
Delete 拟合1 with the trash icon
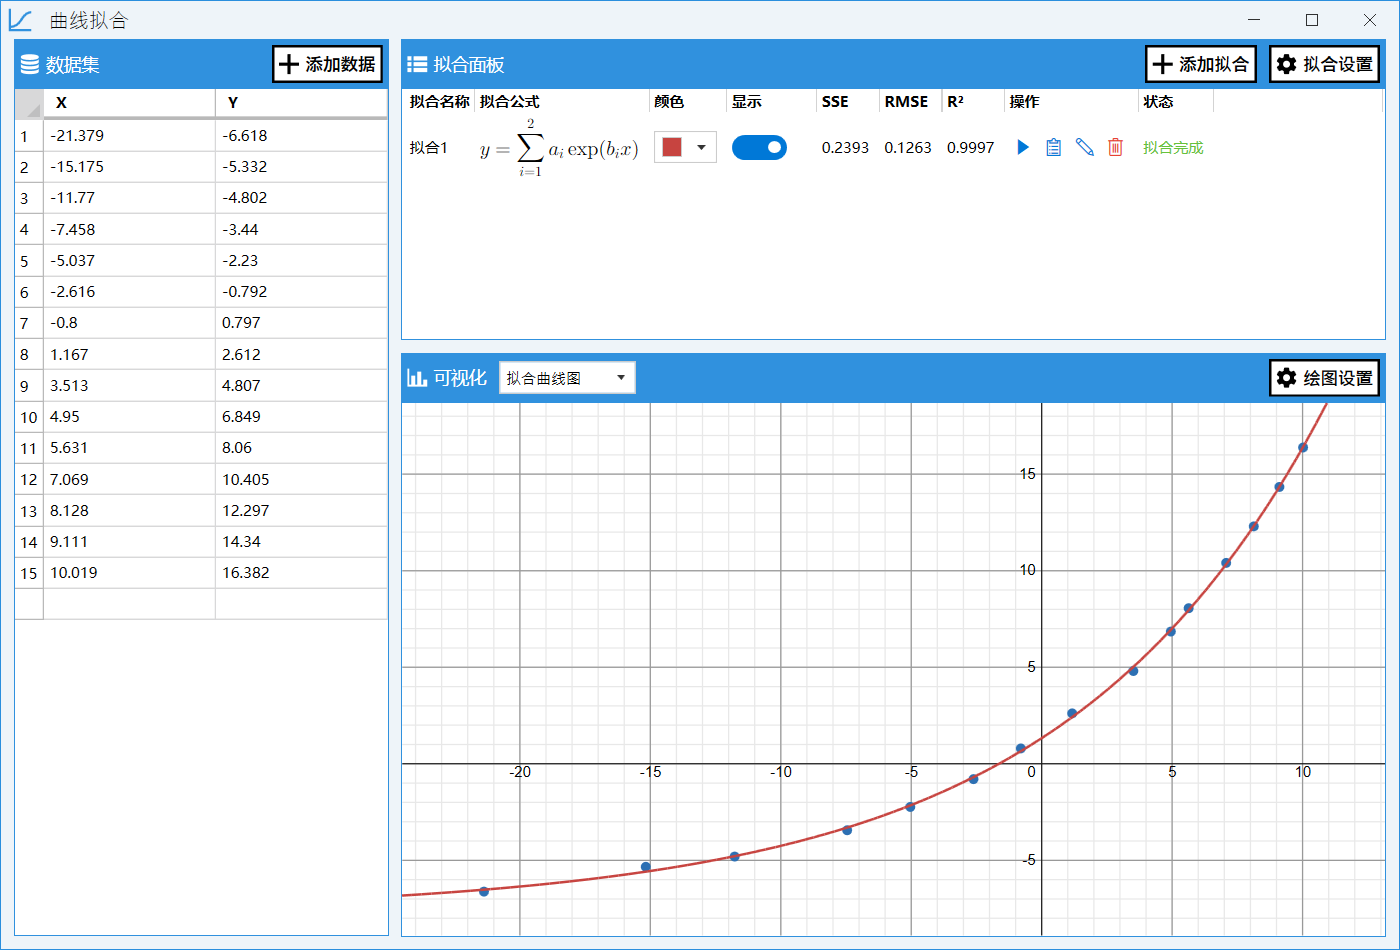point(1115,147)
